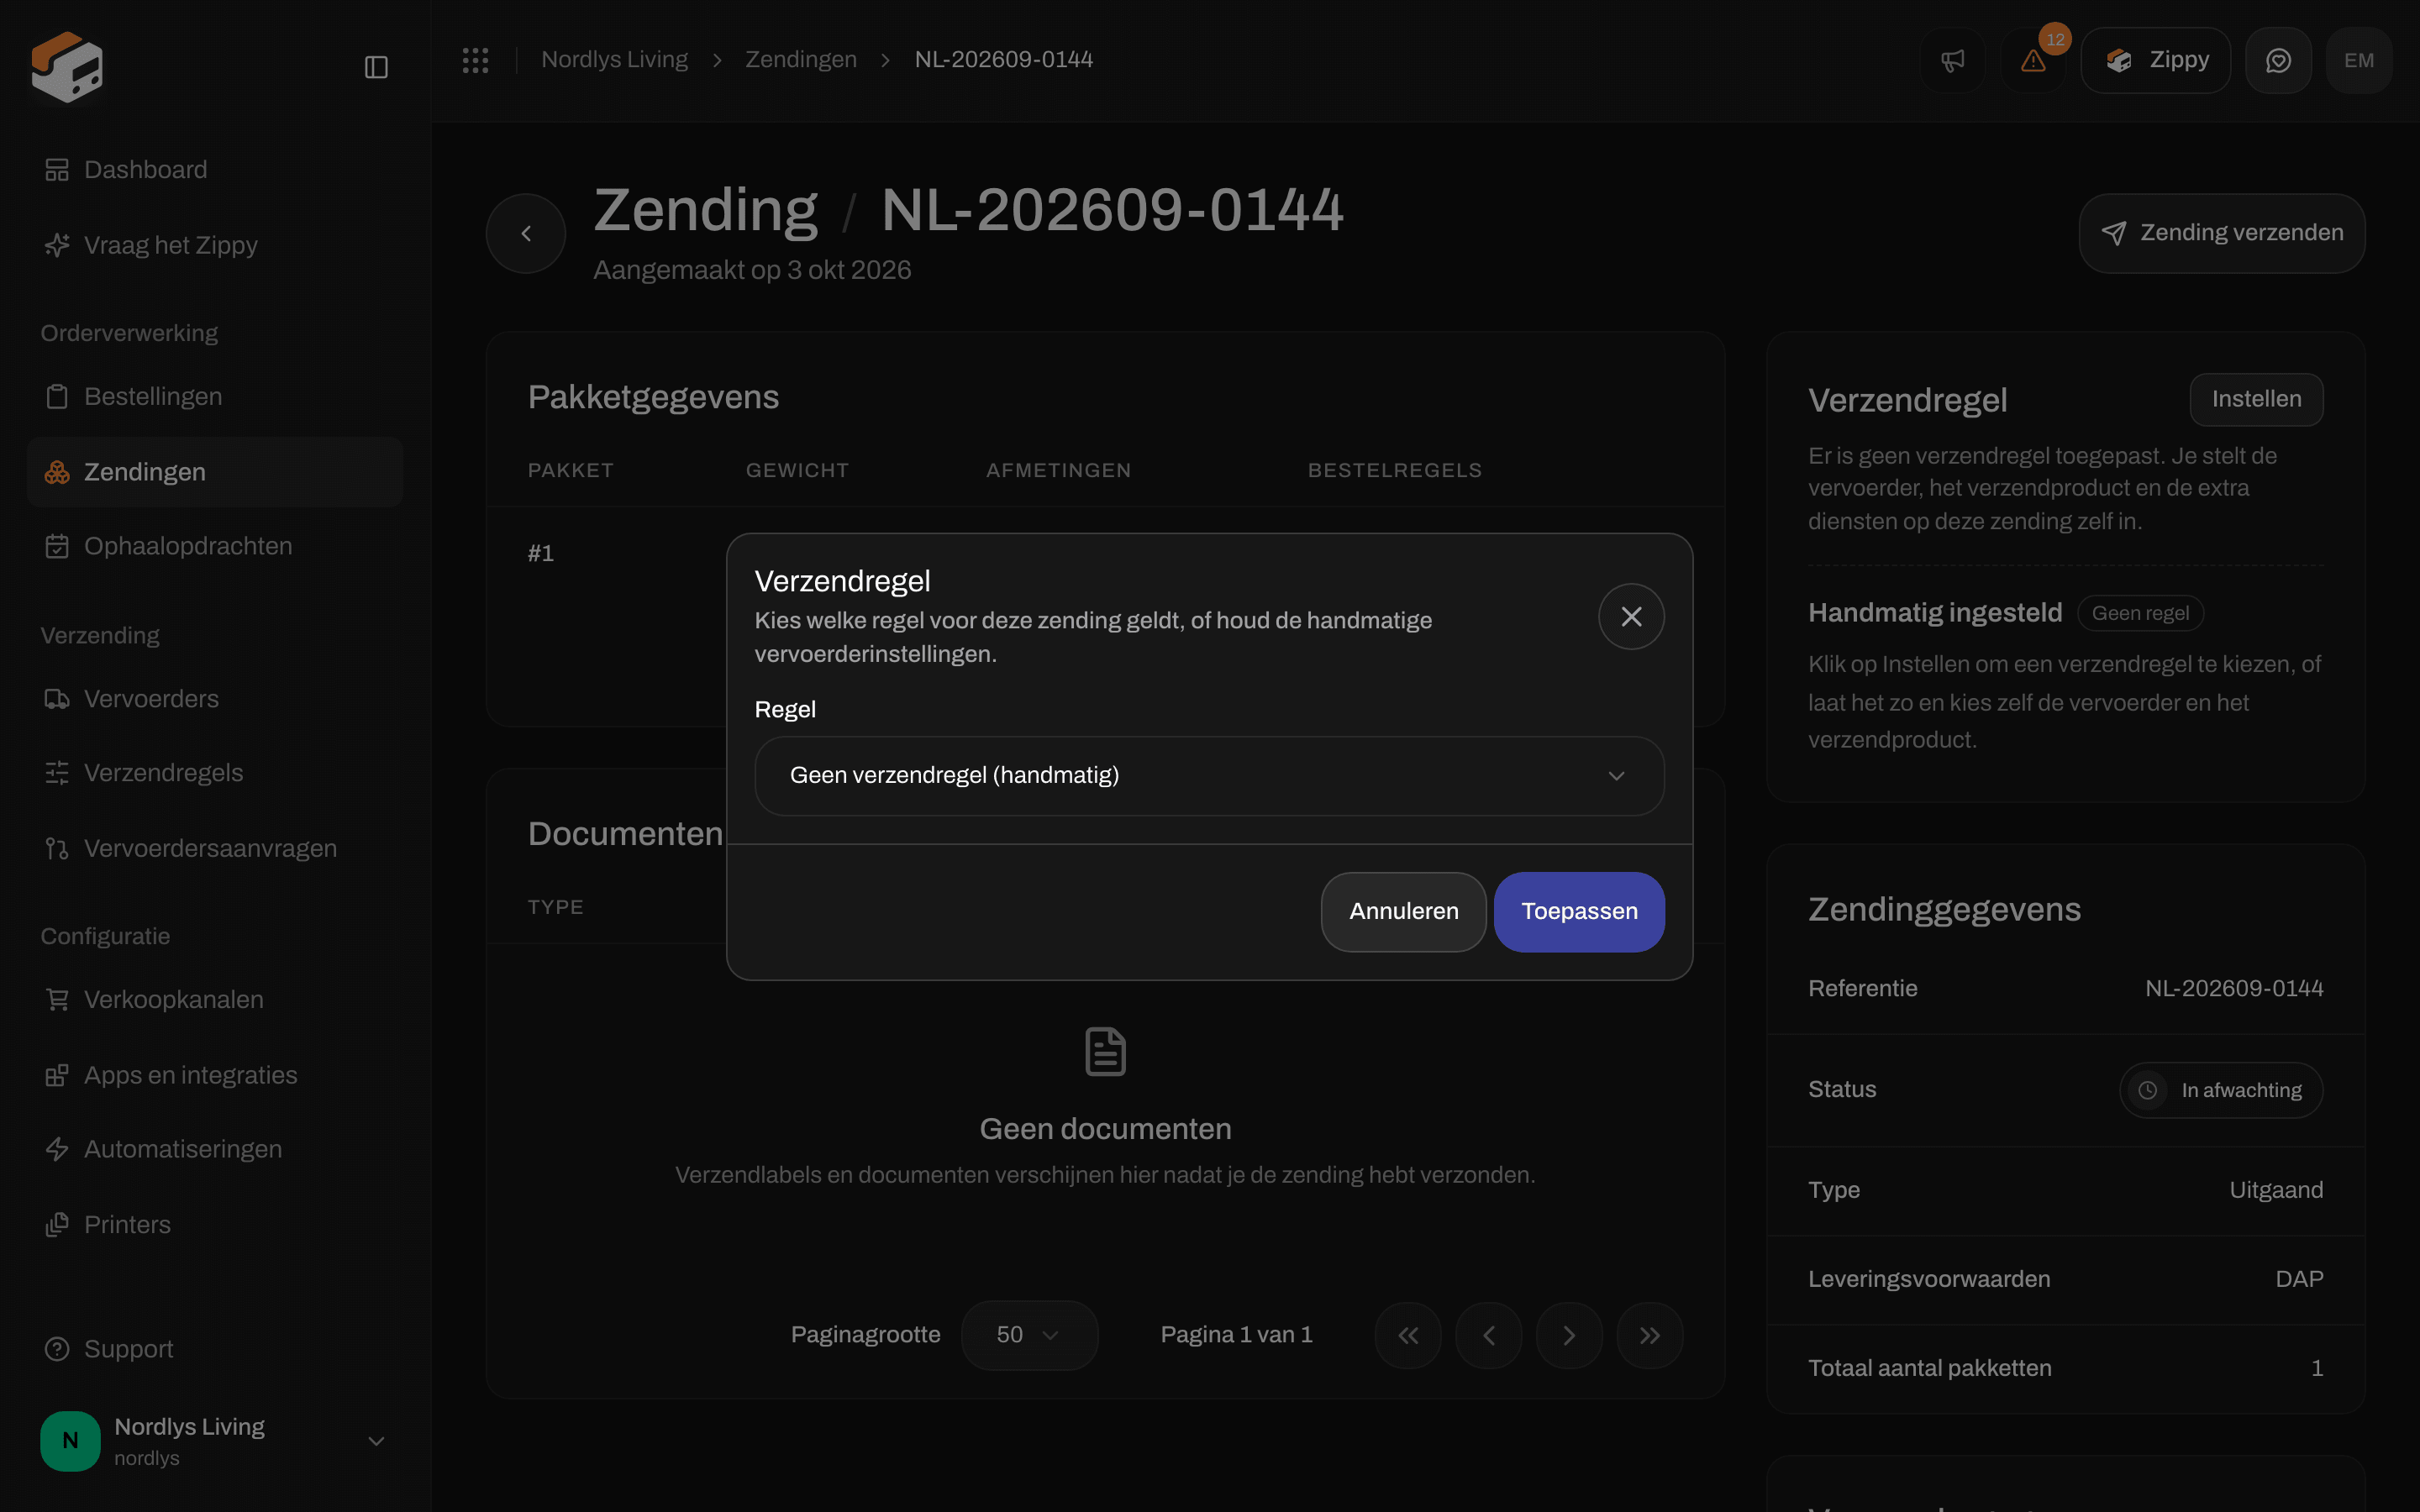Click the PAKKET column header
Screen dimensions: 2420x1512
(571, 470)
